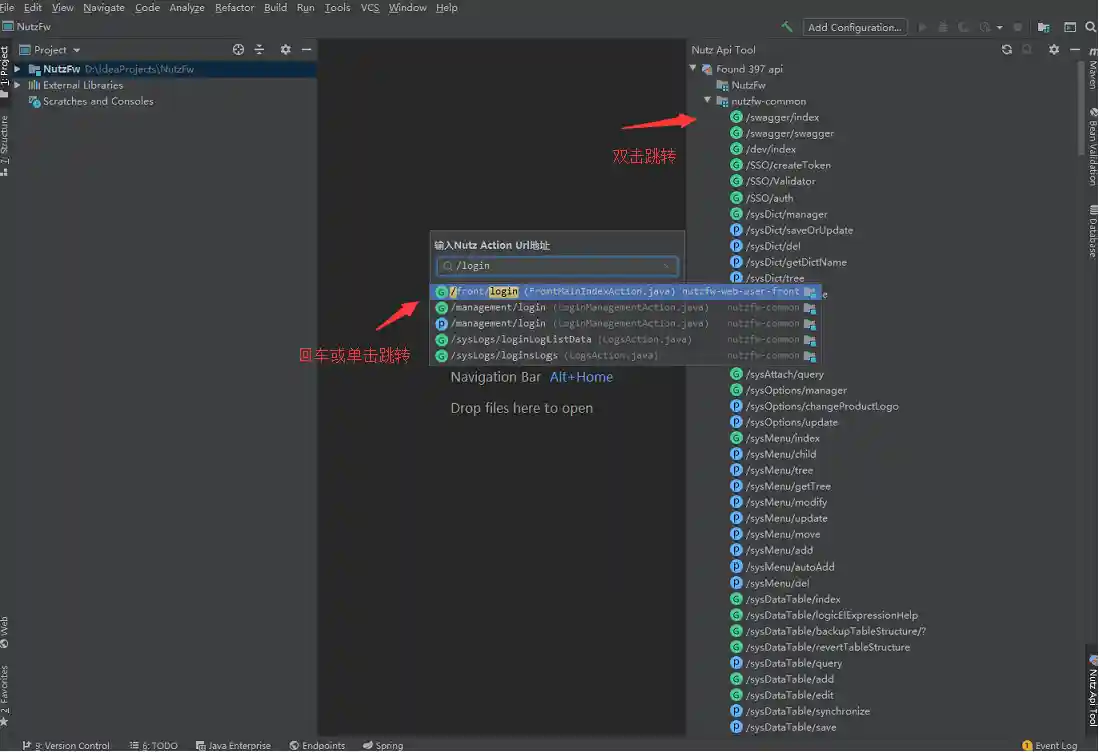This screenshot has width=1099, height=752.
Task: Refresh the Nutz Api Tool list
Action: tap(1007, 49)
